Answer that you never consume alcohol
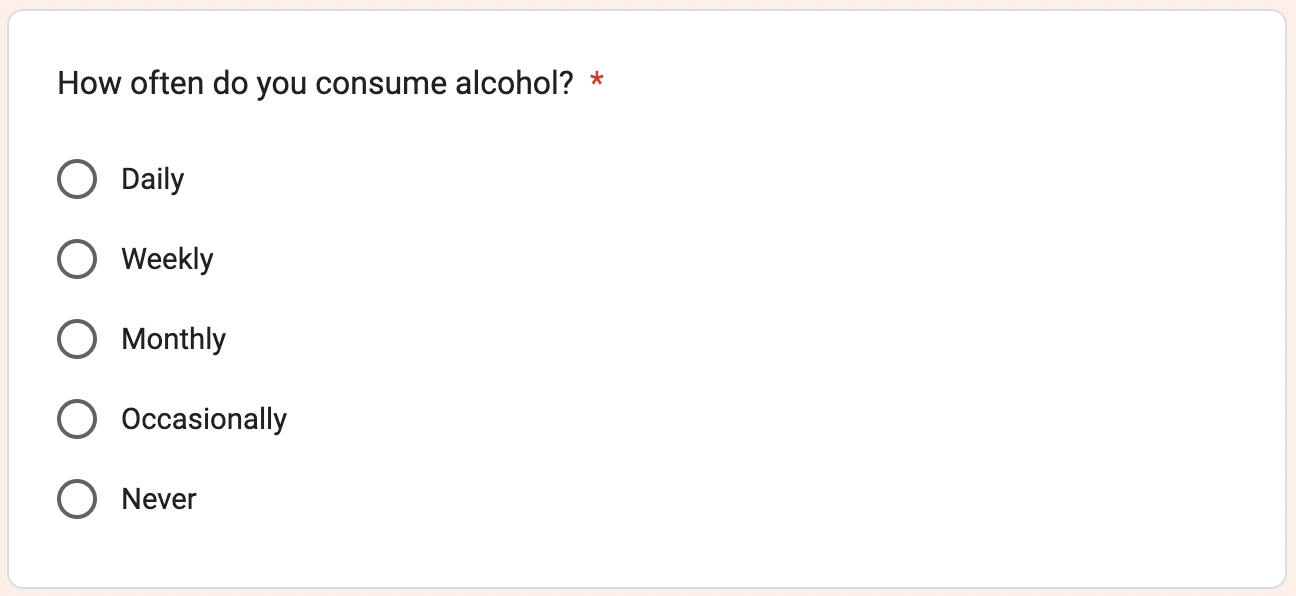 pyautogui.click(x=77, y=499)
